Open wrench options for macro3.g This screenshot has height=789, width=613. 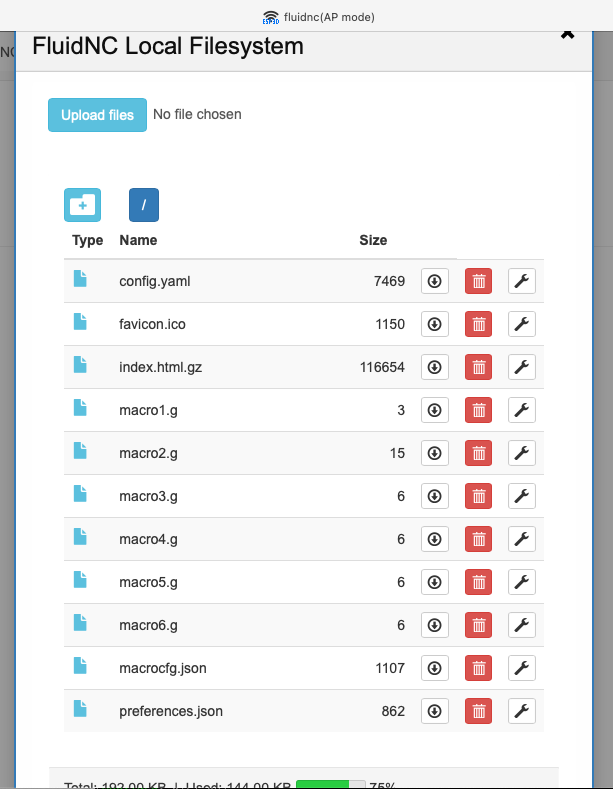(522, 496)
